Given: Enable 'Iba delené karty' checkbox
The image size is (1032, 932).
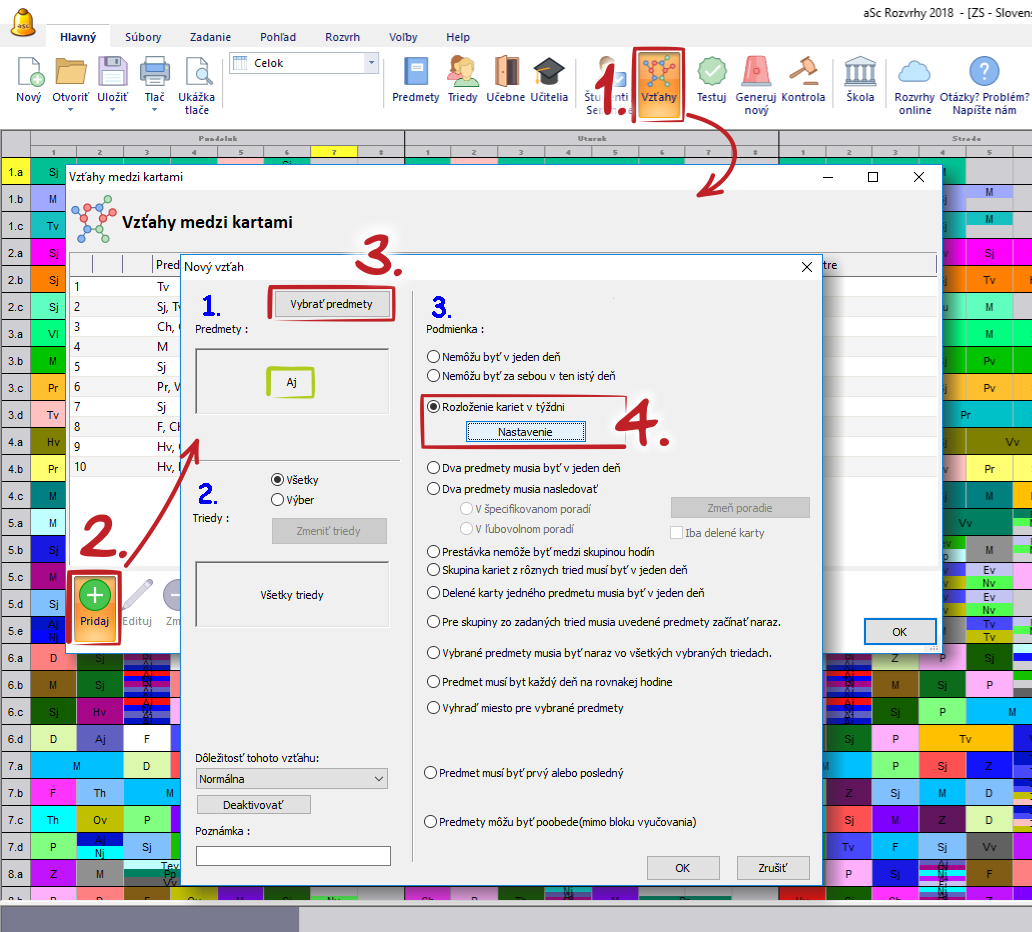Looking at the screenshot, I should coord(677,533).
